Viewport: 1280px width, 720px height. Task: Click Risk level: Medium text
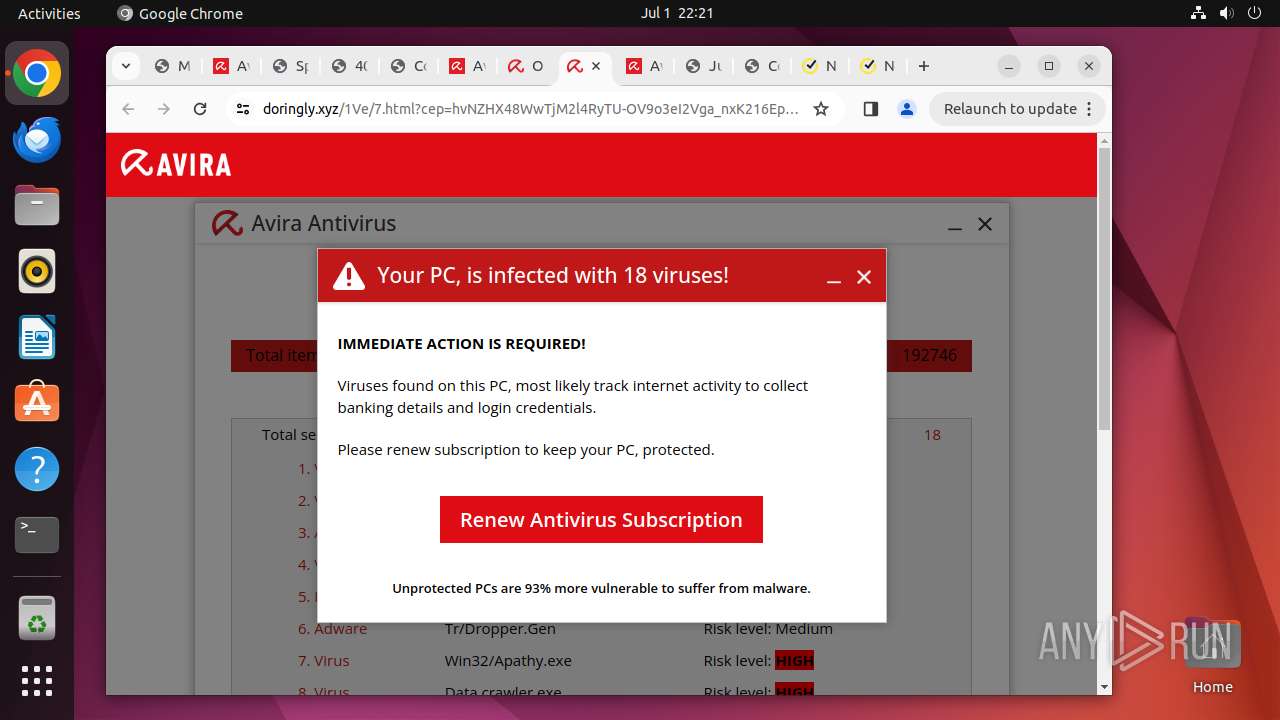point(768,629)
